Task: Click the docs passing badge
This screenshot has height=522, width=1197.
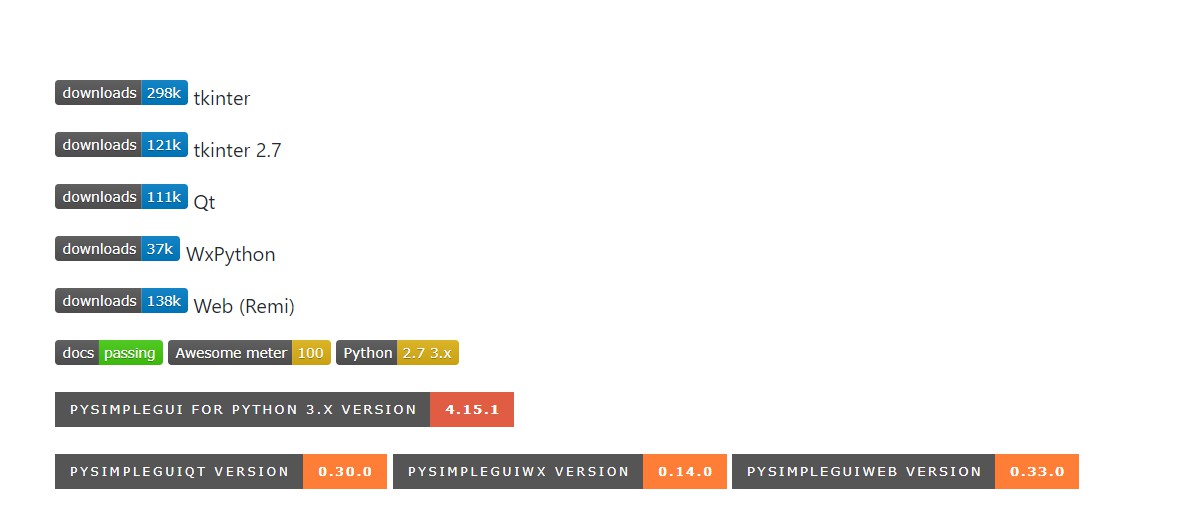Action: [x=108, y=353]
